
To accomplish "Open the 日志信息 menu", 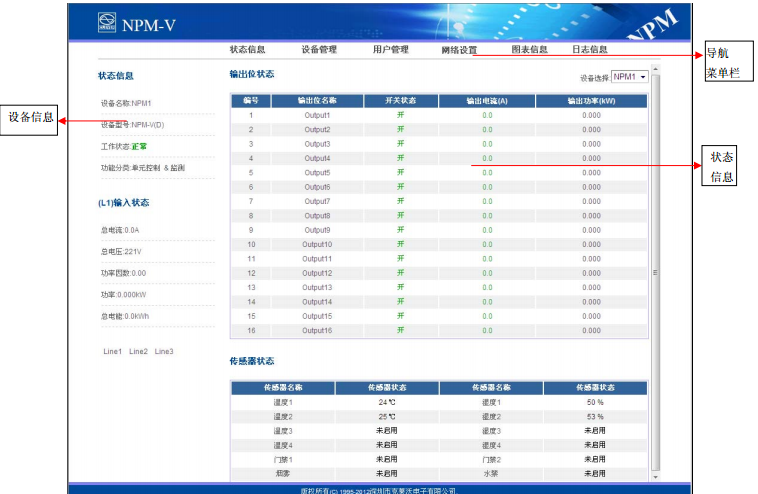I will (590, 49).
